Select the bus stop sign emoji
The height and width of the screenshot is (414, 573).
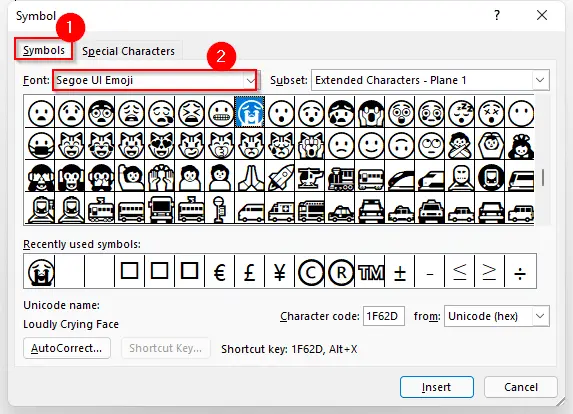coord(219,209)
